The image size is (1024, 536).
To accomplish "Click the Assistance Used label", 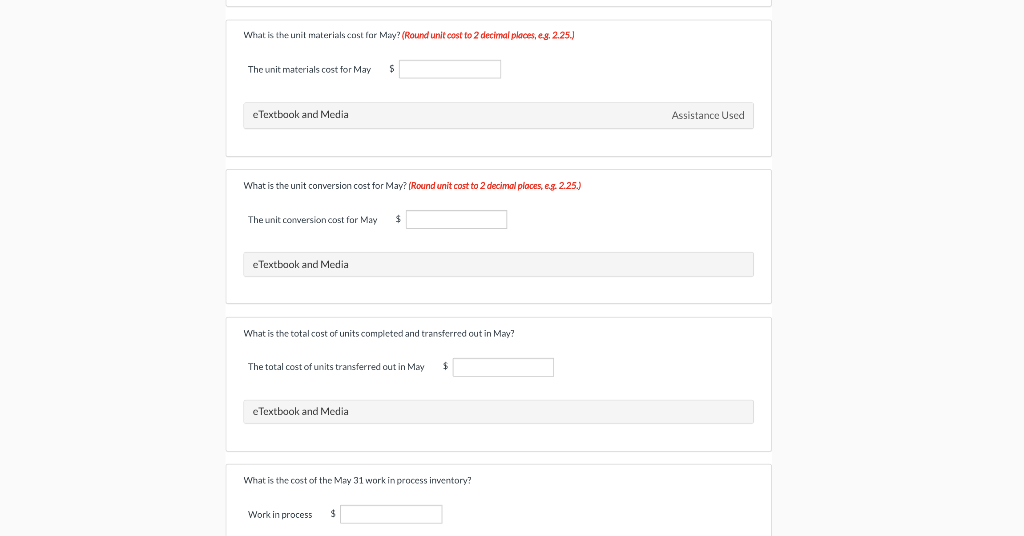I will 708,116.
